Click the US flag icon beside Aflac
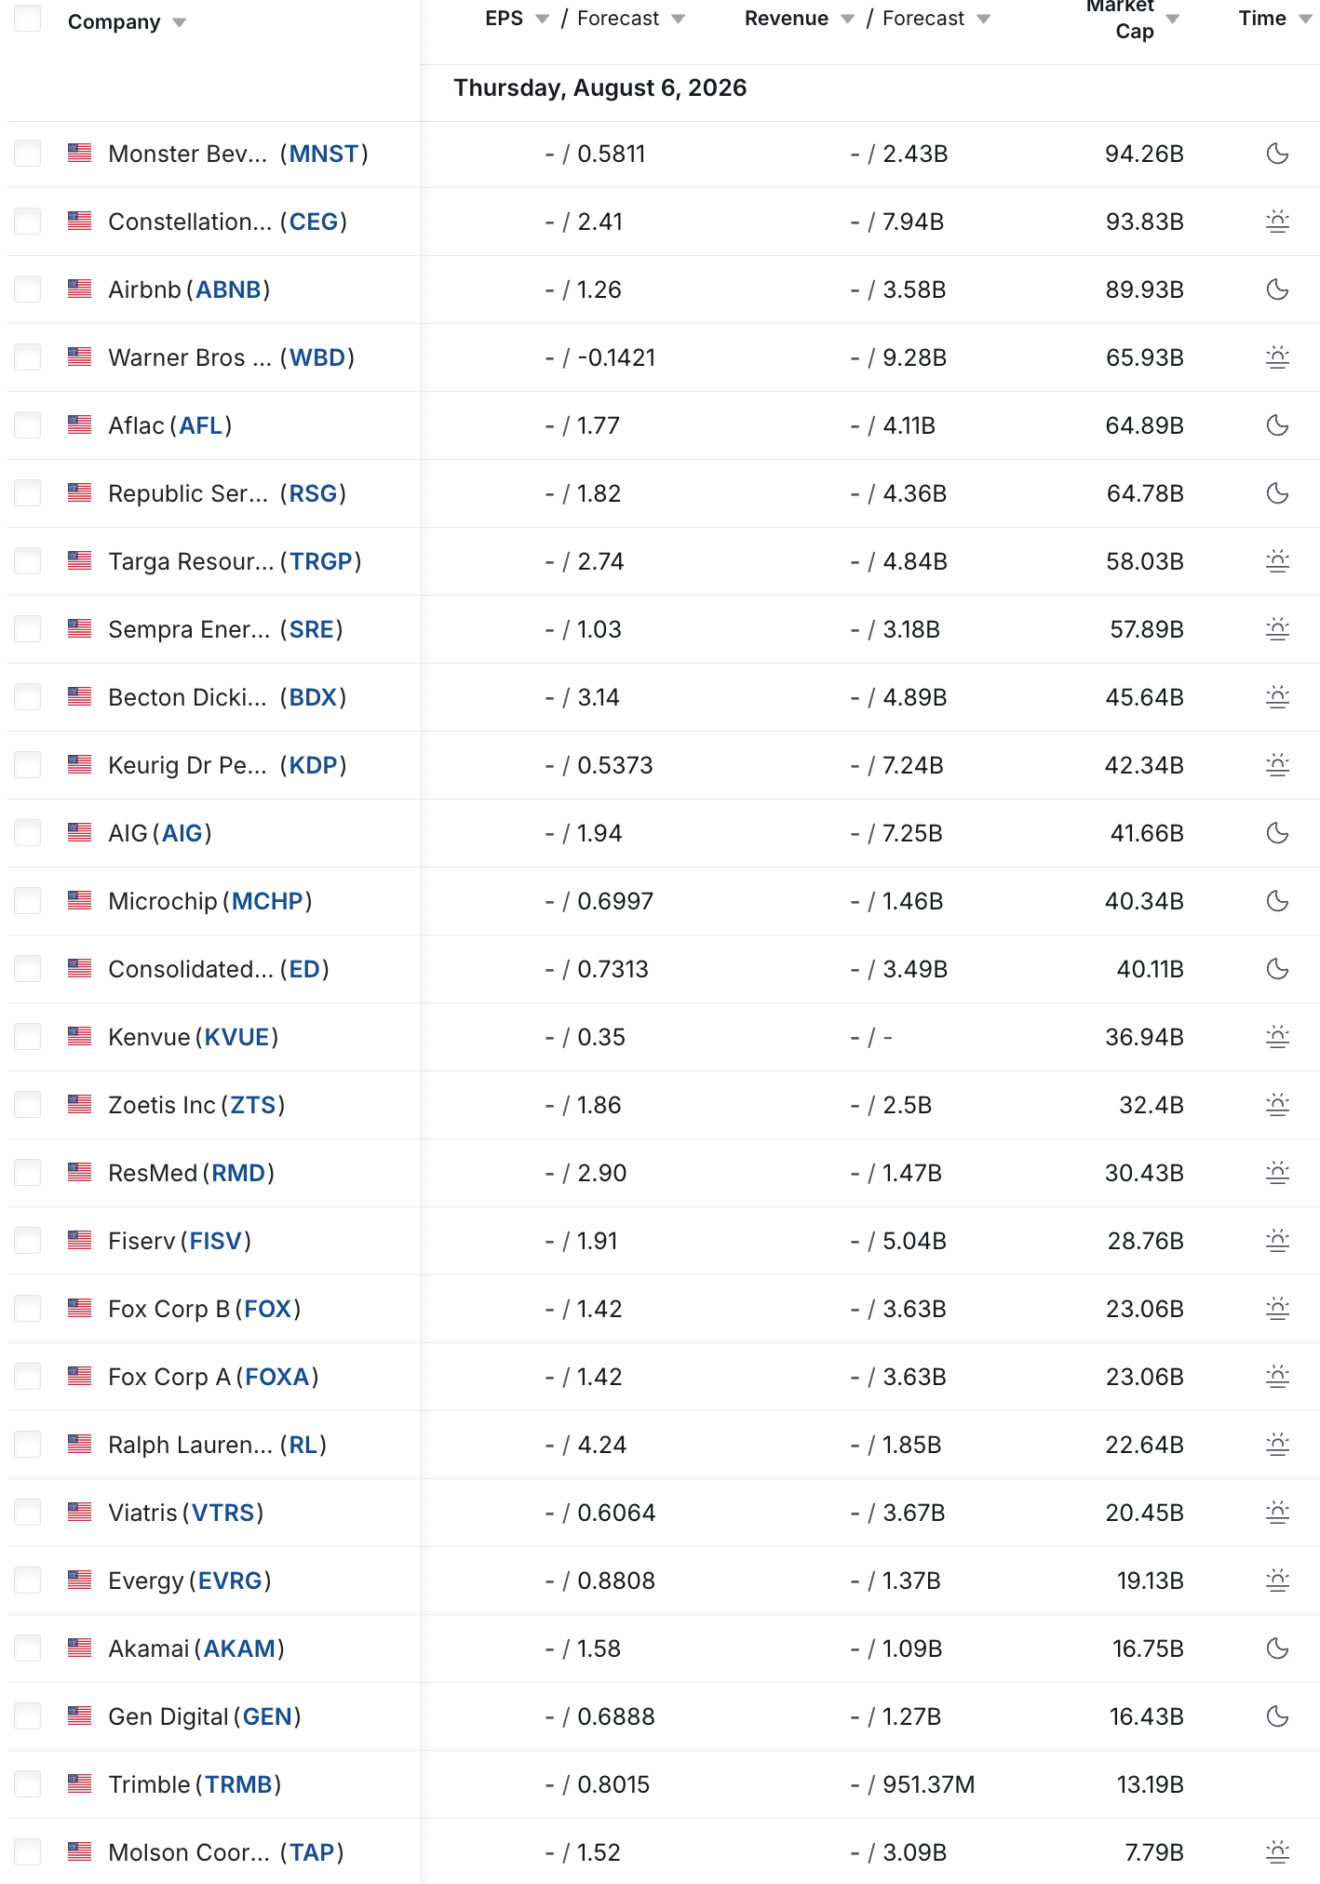1320x1884 pixels. (80, 425)
